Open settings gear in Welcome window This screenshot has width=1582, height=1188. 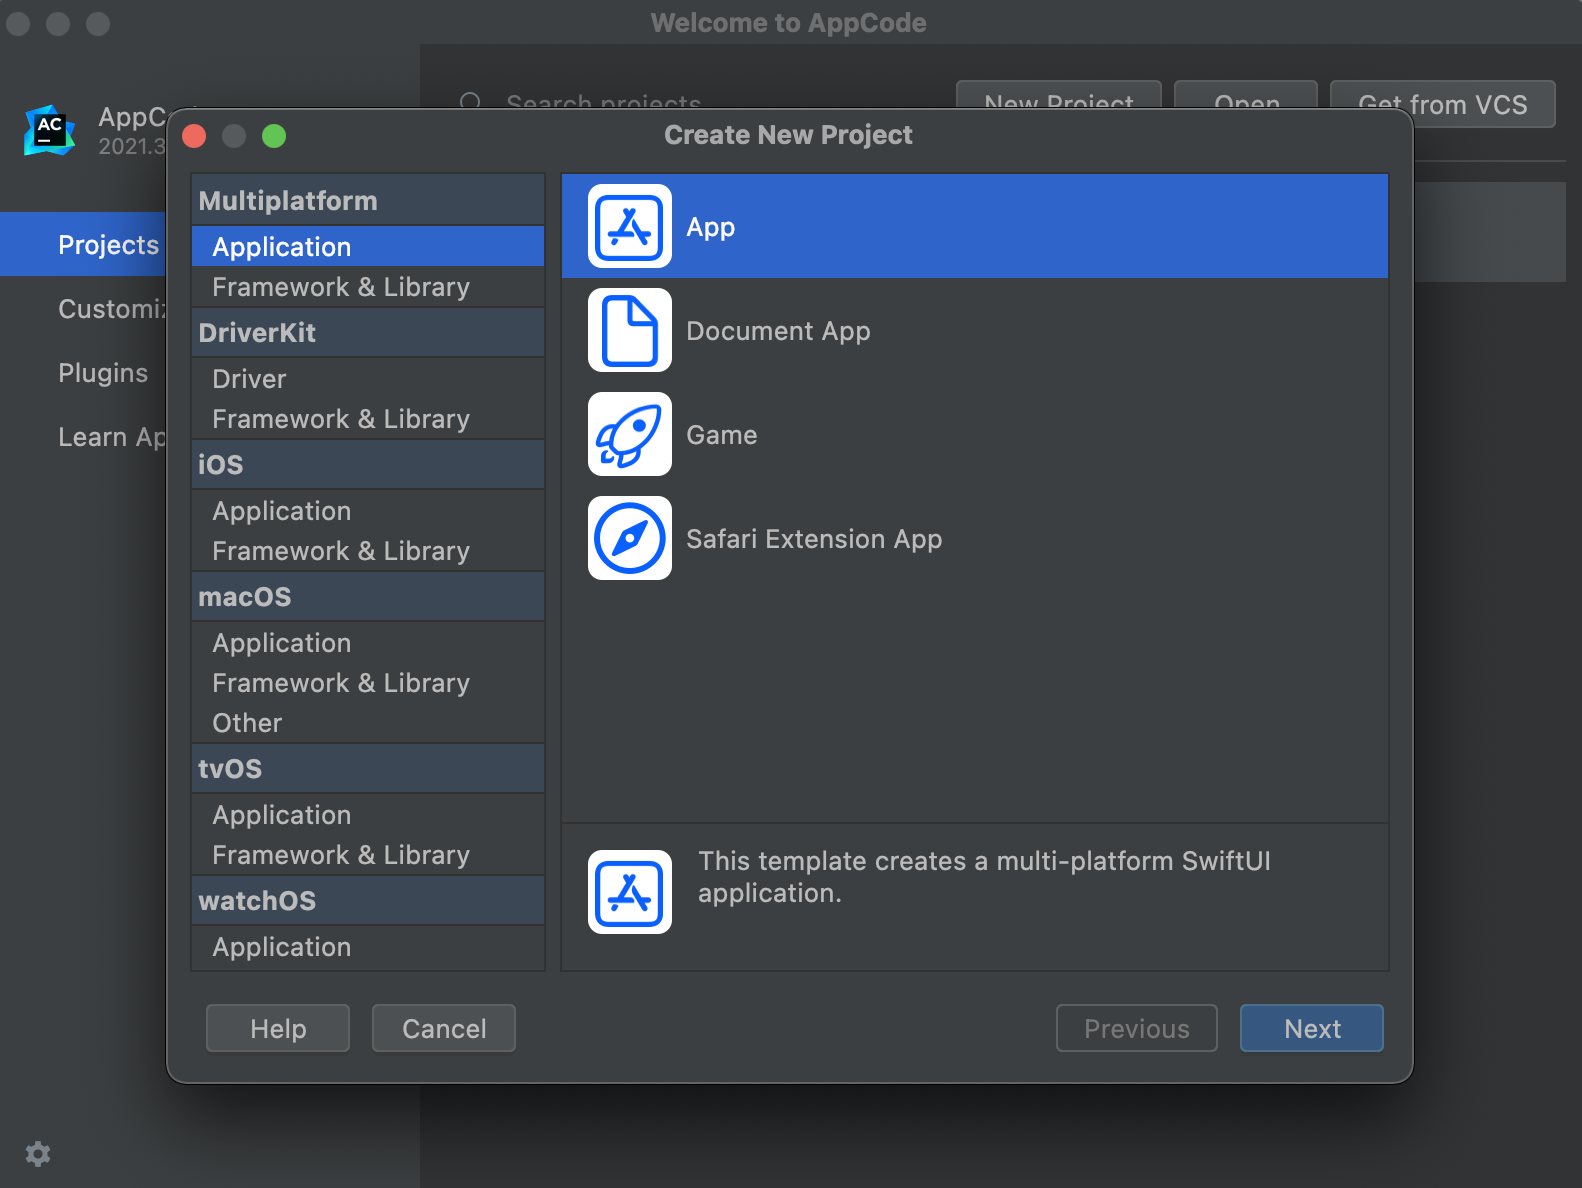(x=38, y=1154)
